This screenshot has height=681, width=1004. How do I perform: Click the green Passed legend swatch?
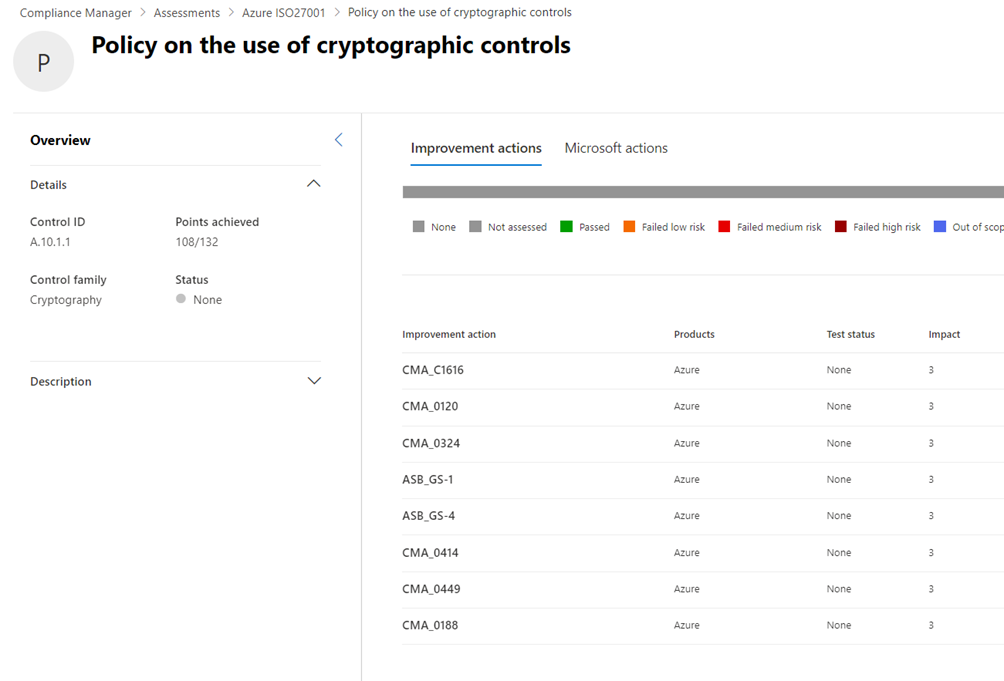[x=566, y=227]
